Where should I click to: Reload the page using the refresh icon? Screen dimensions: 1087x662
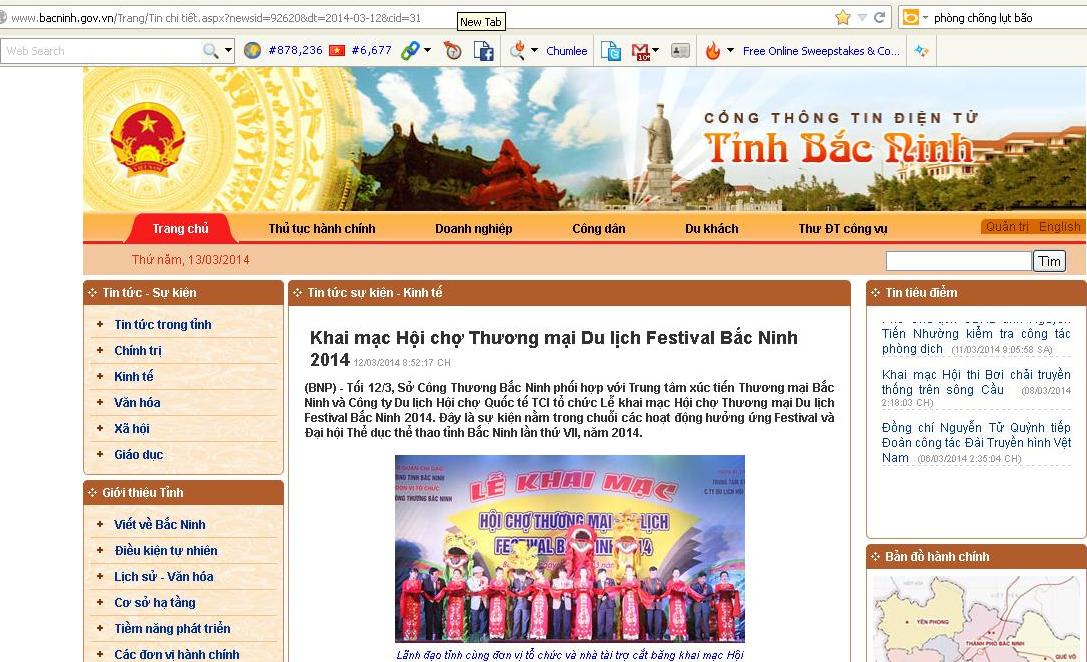pyautogui.click(x=880, y=17)
